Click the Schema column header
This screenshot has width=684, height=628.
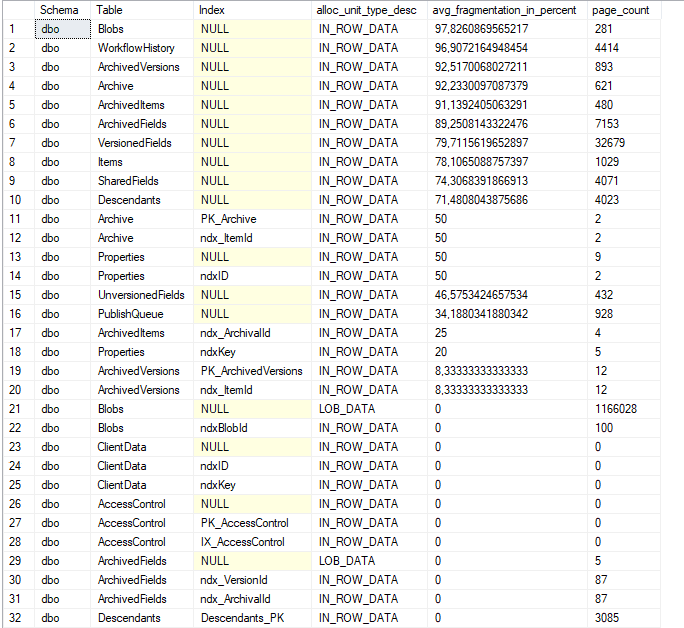[59, 9]
